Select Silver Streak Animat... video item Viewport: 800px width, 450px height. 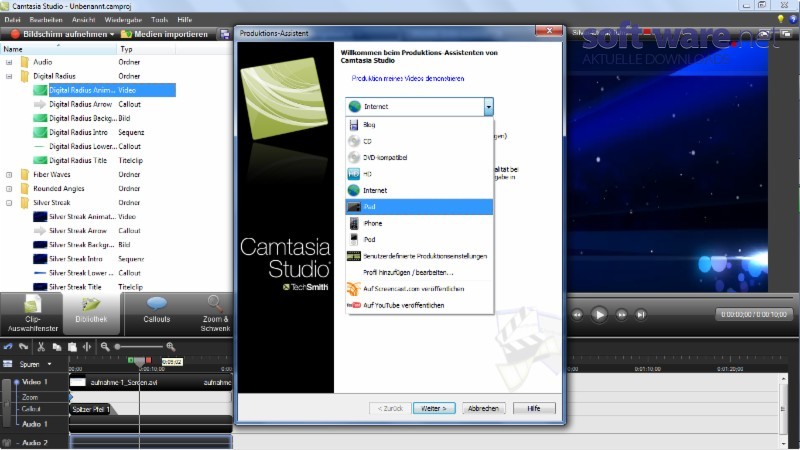82,216
